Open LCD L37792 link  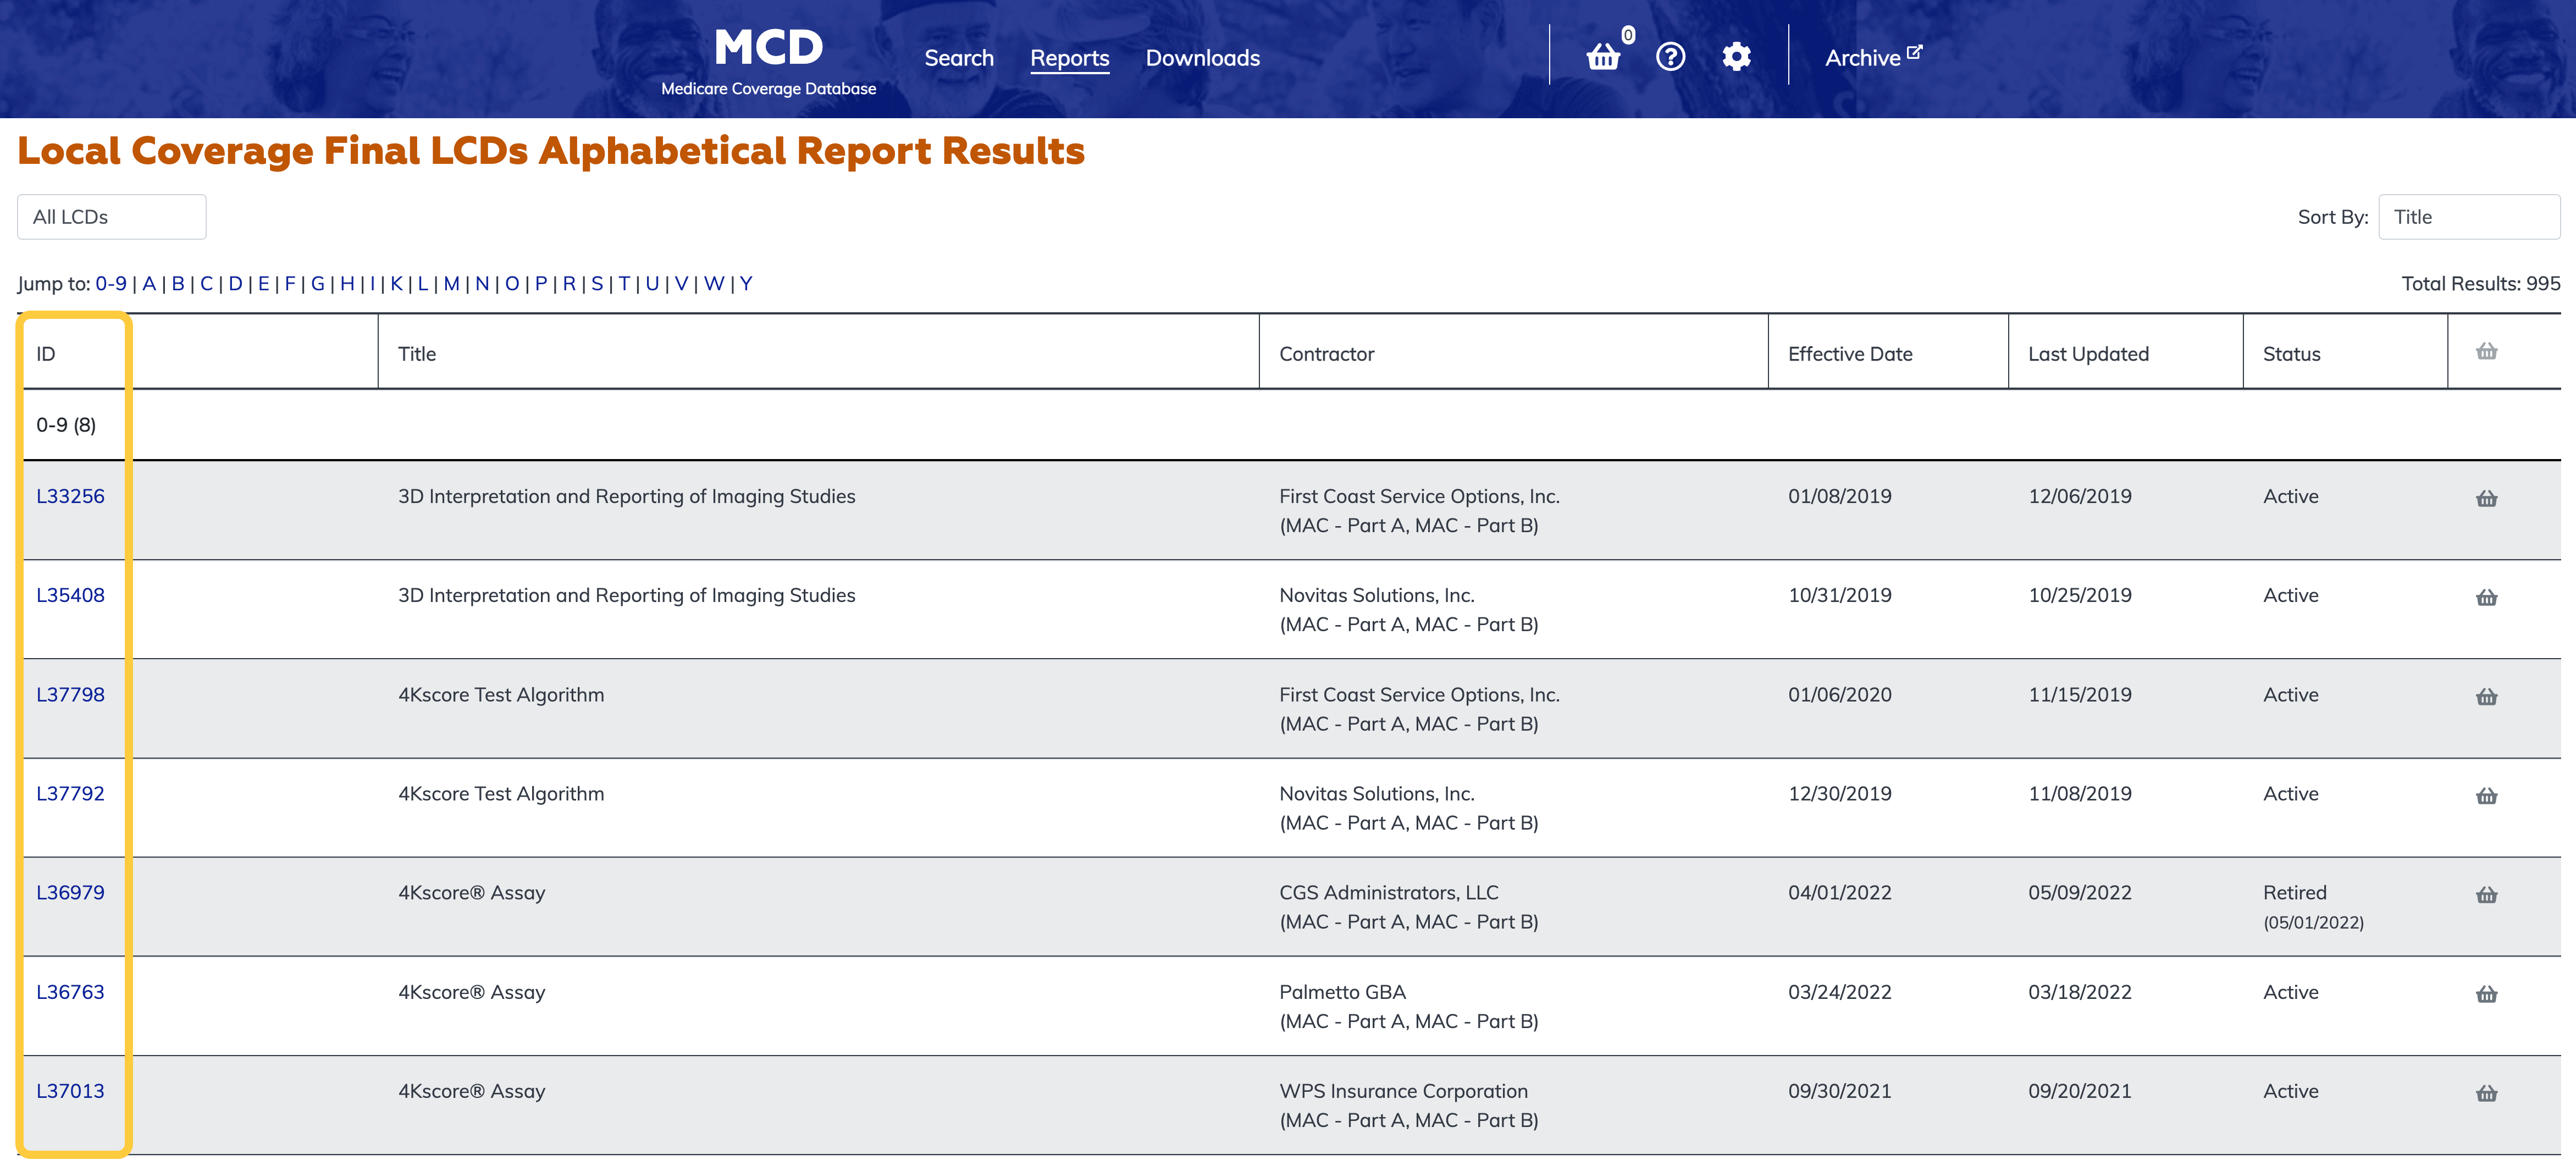70,793
